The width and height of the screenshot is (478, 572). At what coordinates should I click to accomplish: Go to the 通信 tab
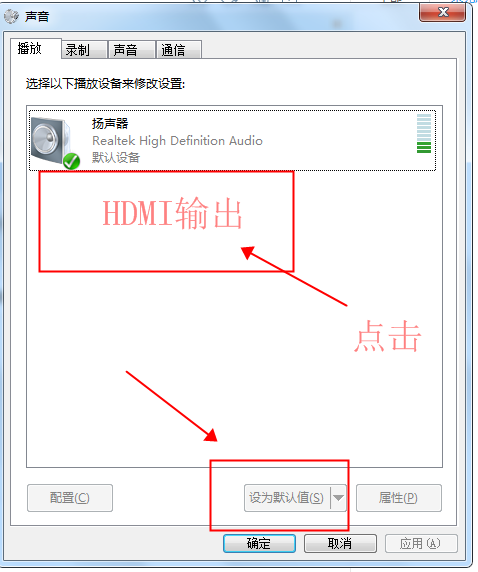click(x=179, y=50)
